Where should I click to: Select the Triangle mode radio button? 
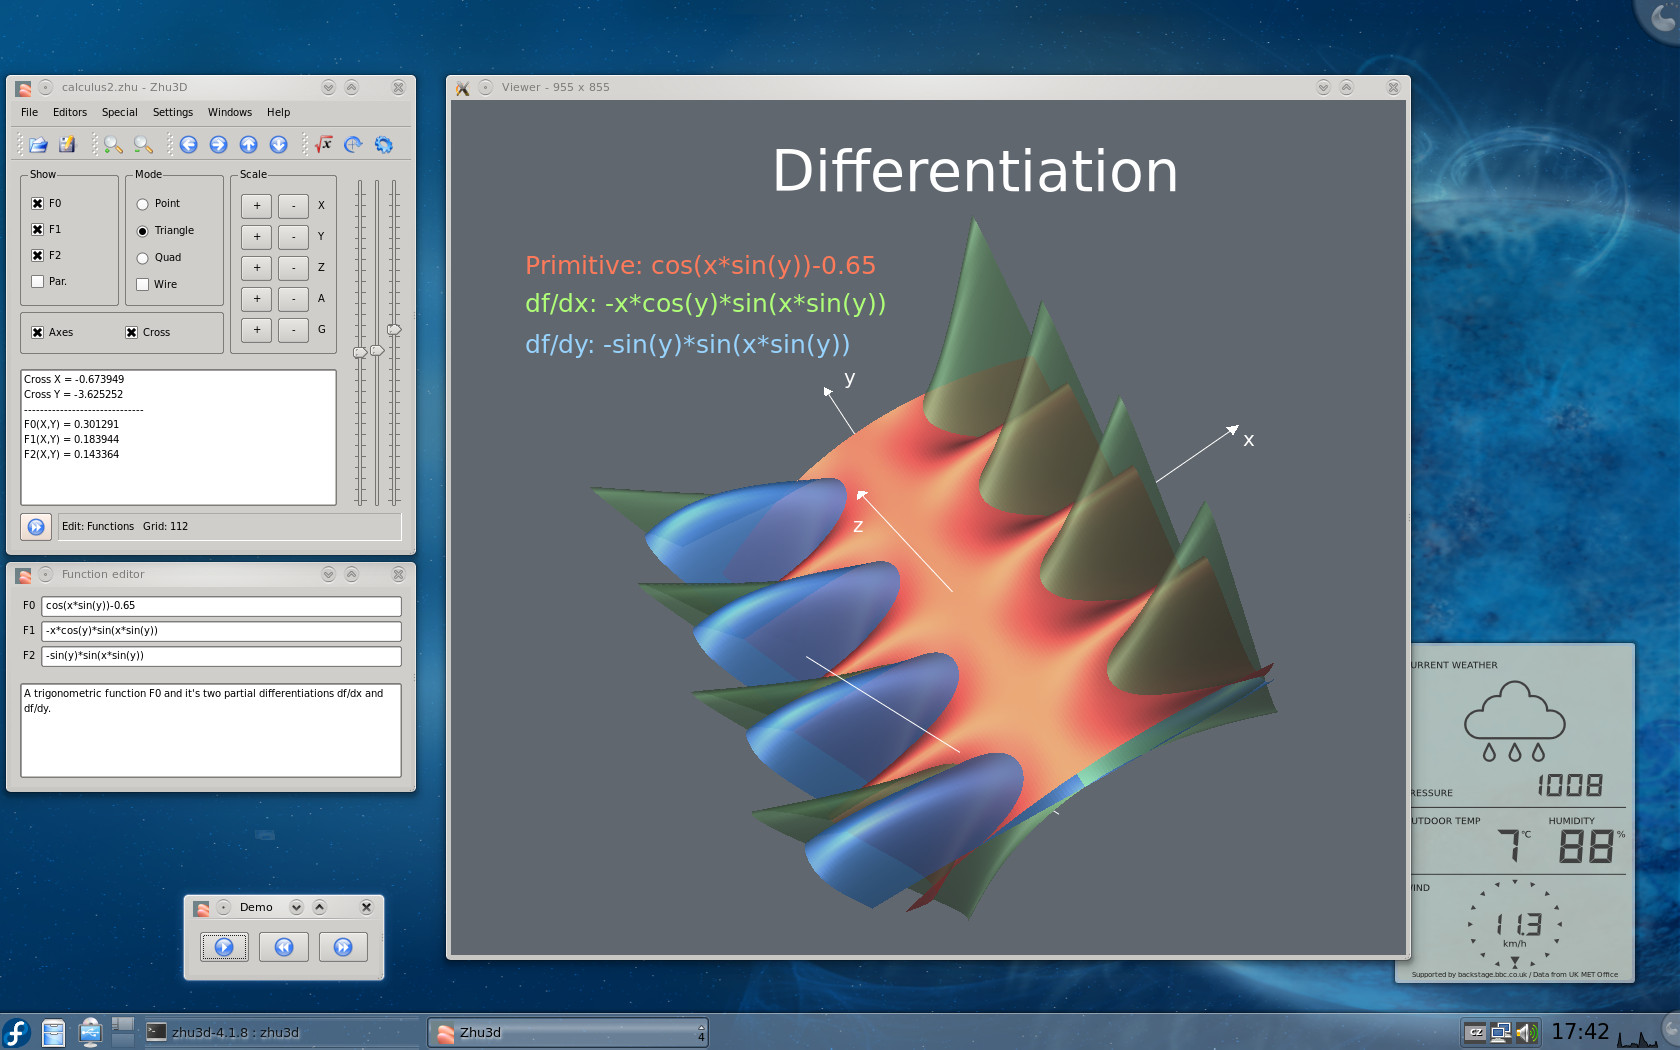click(142, 231)
